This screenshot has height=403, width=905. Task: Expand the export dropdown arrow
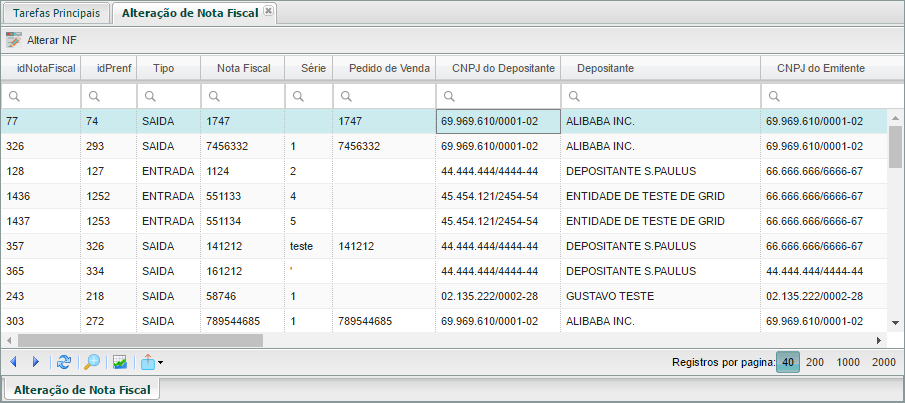[x=160, y=363]
